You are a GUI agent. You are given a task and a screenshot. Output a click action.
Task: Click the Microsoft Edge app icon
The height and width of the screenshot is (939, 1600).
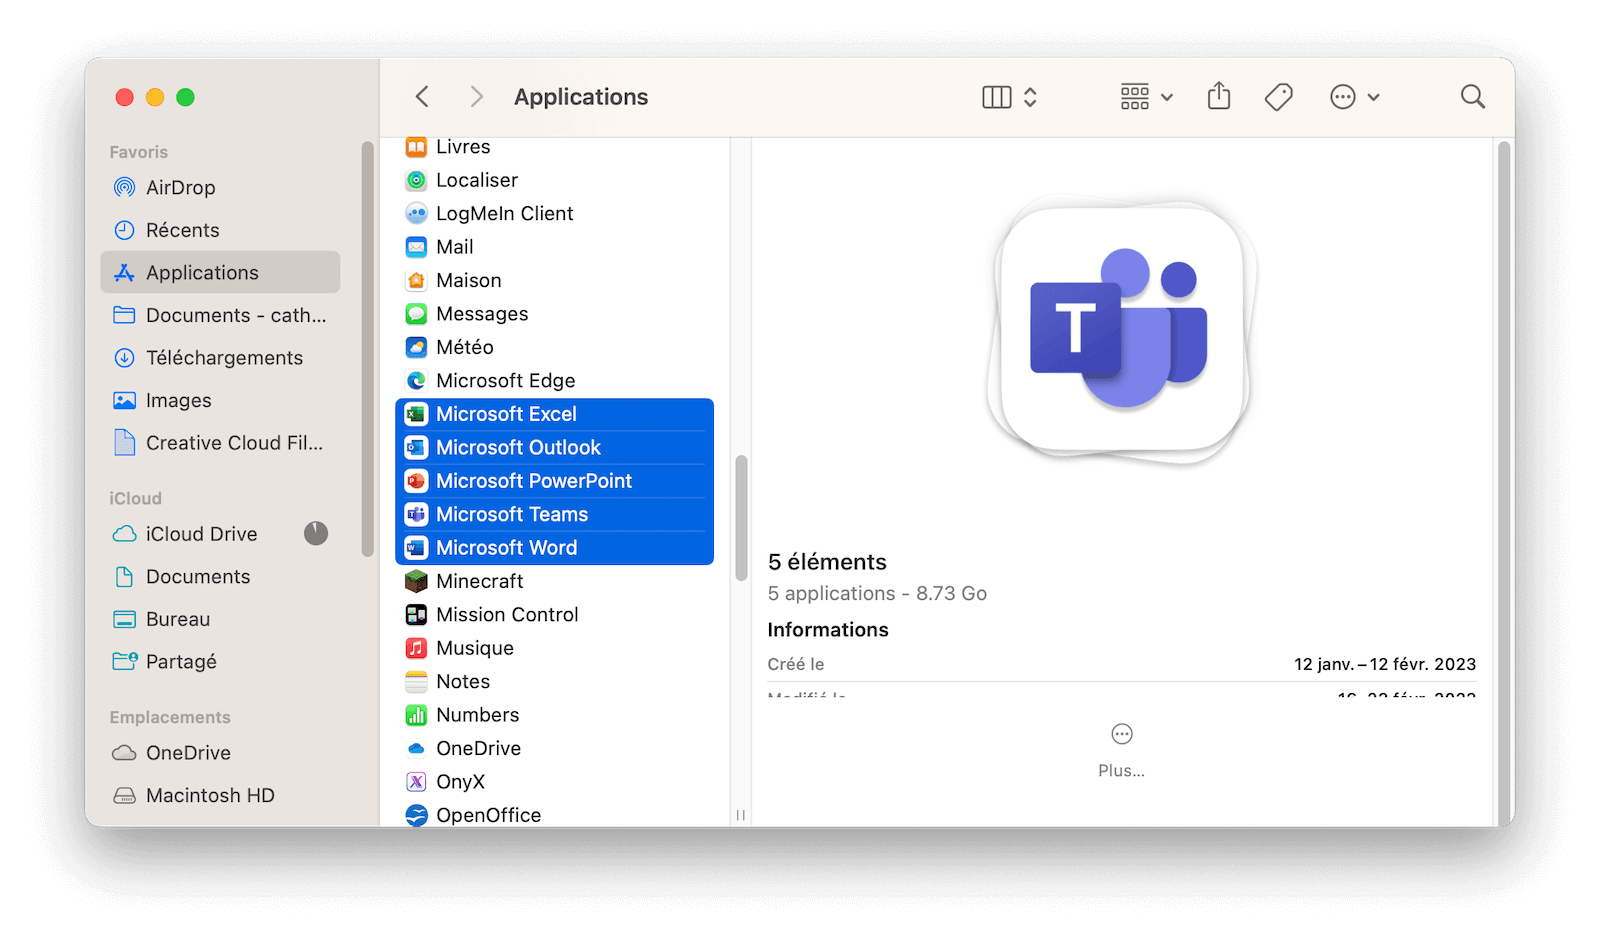416,381
